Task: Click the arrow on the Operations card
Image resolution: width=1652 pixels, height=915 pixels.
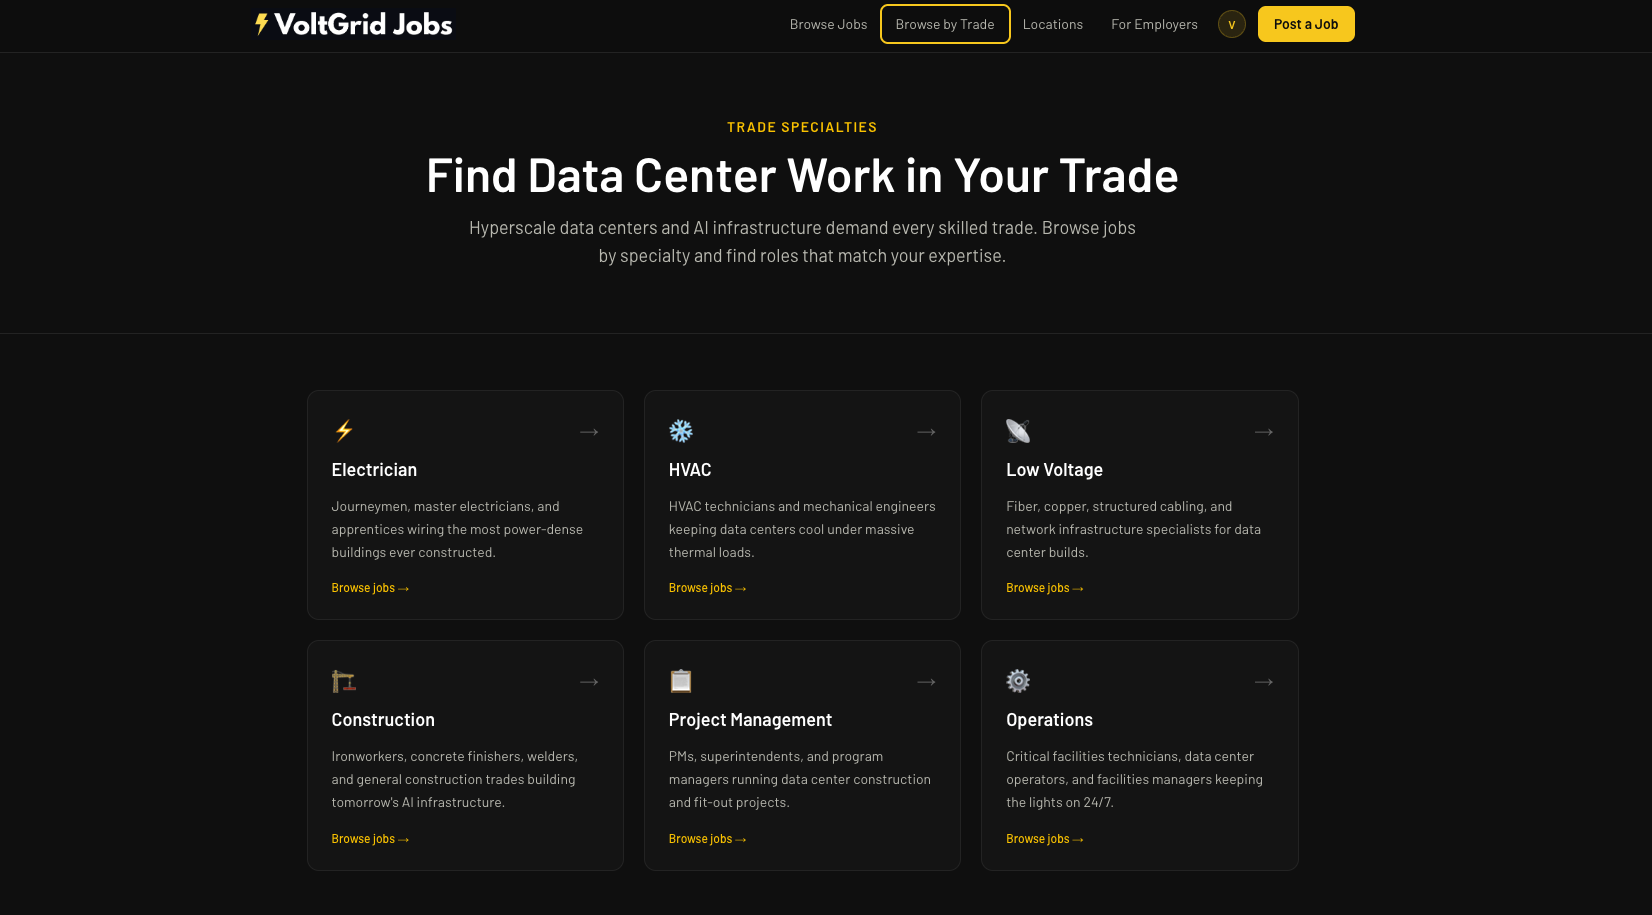Action: tap(1263, 681)
